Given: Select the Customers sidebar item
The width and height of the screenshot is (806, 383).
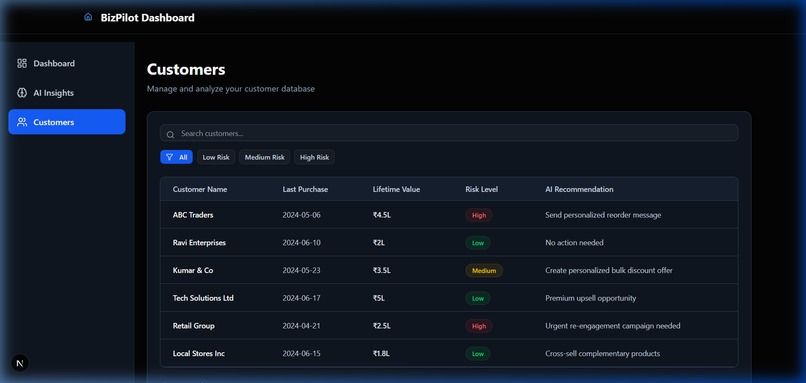Looking at the screenshot, I should click(67, 122).
